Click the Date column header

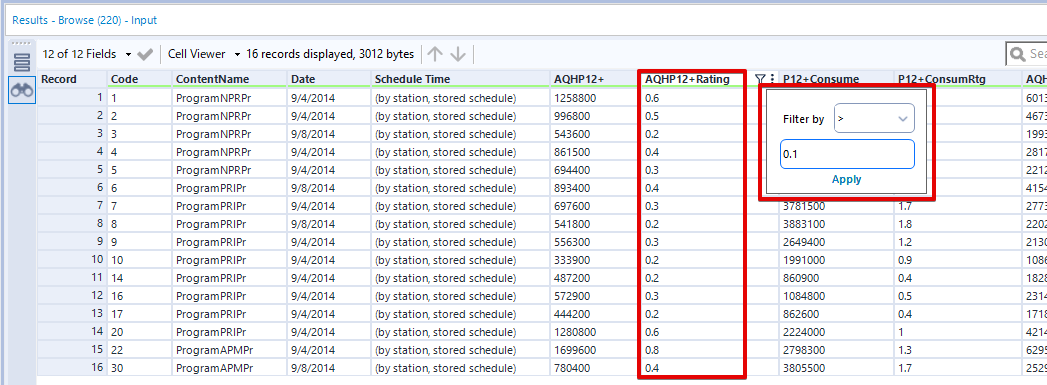click(329, 79)
